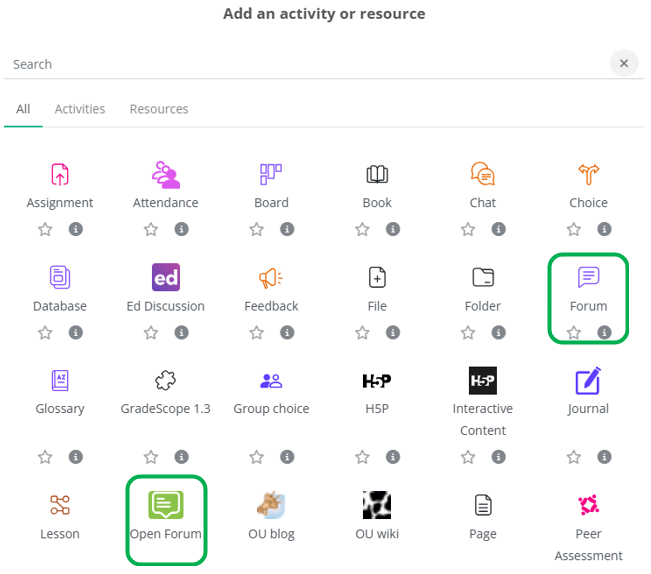The image size is (651, 574).
Task: Open the Lesson activity
Action: [60, 505]
